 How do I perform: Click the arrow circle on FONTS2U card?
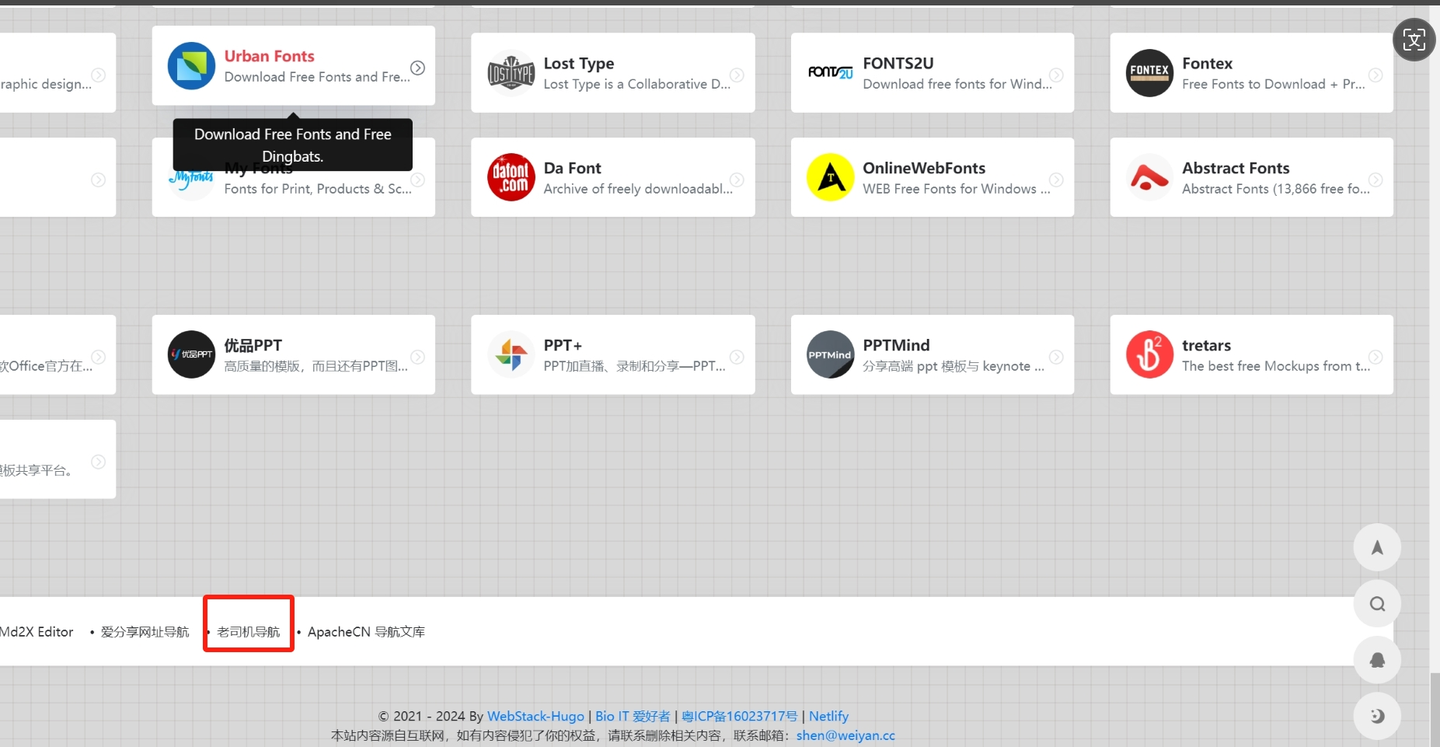pos(1056,75)
